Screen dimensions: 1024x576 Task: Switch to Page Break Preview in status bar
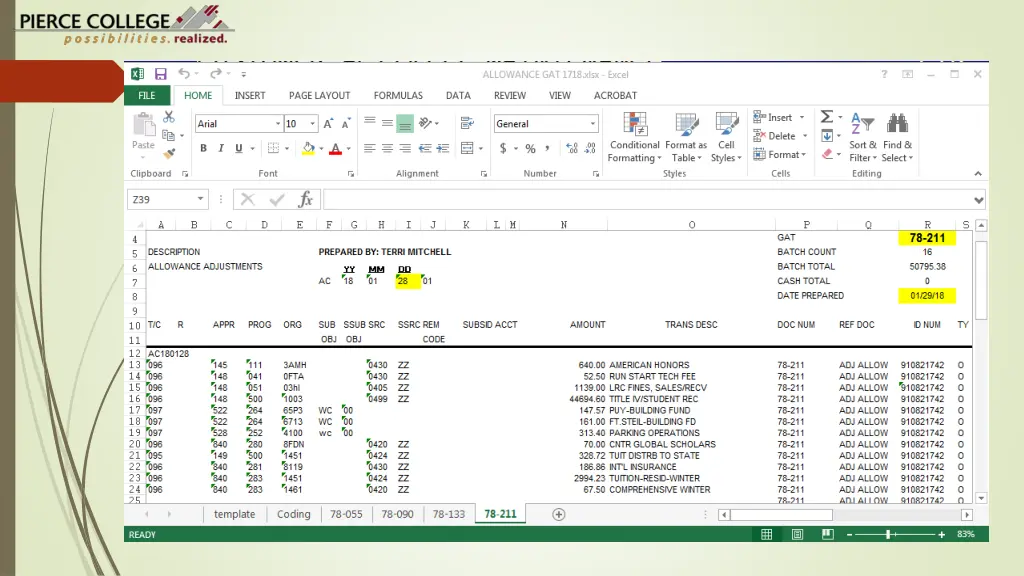click(827, 534)
